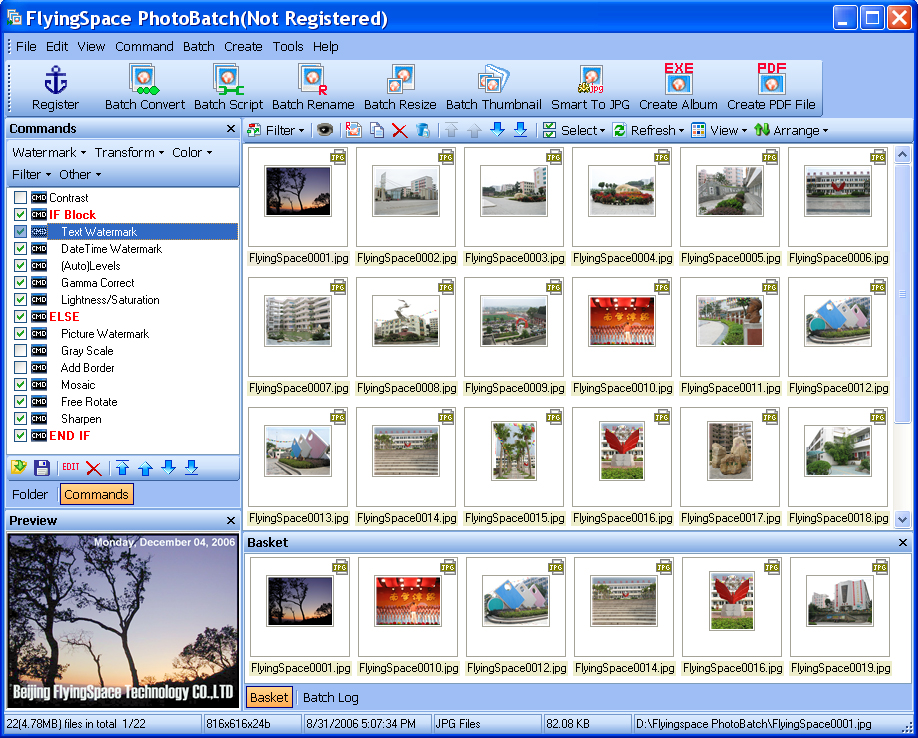This screenshot has height=738, width=918.
Task: Click the recycle bin icon in file toolbar
Action: point(423,130)
